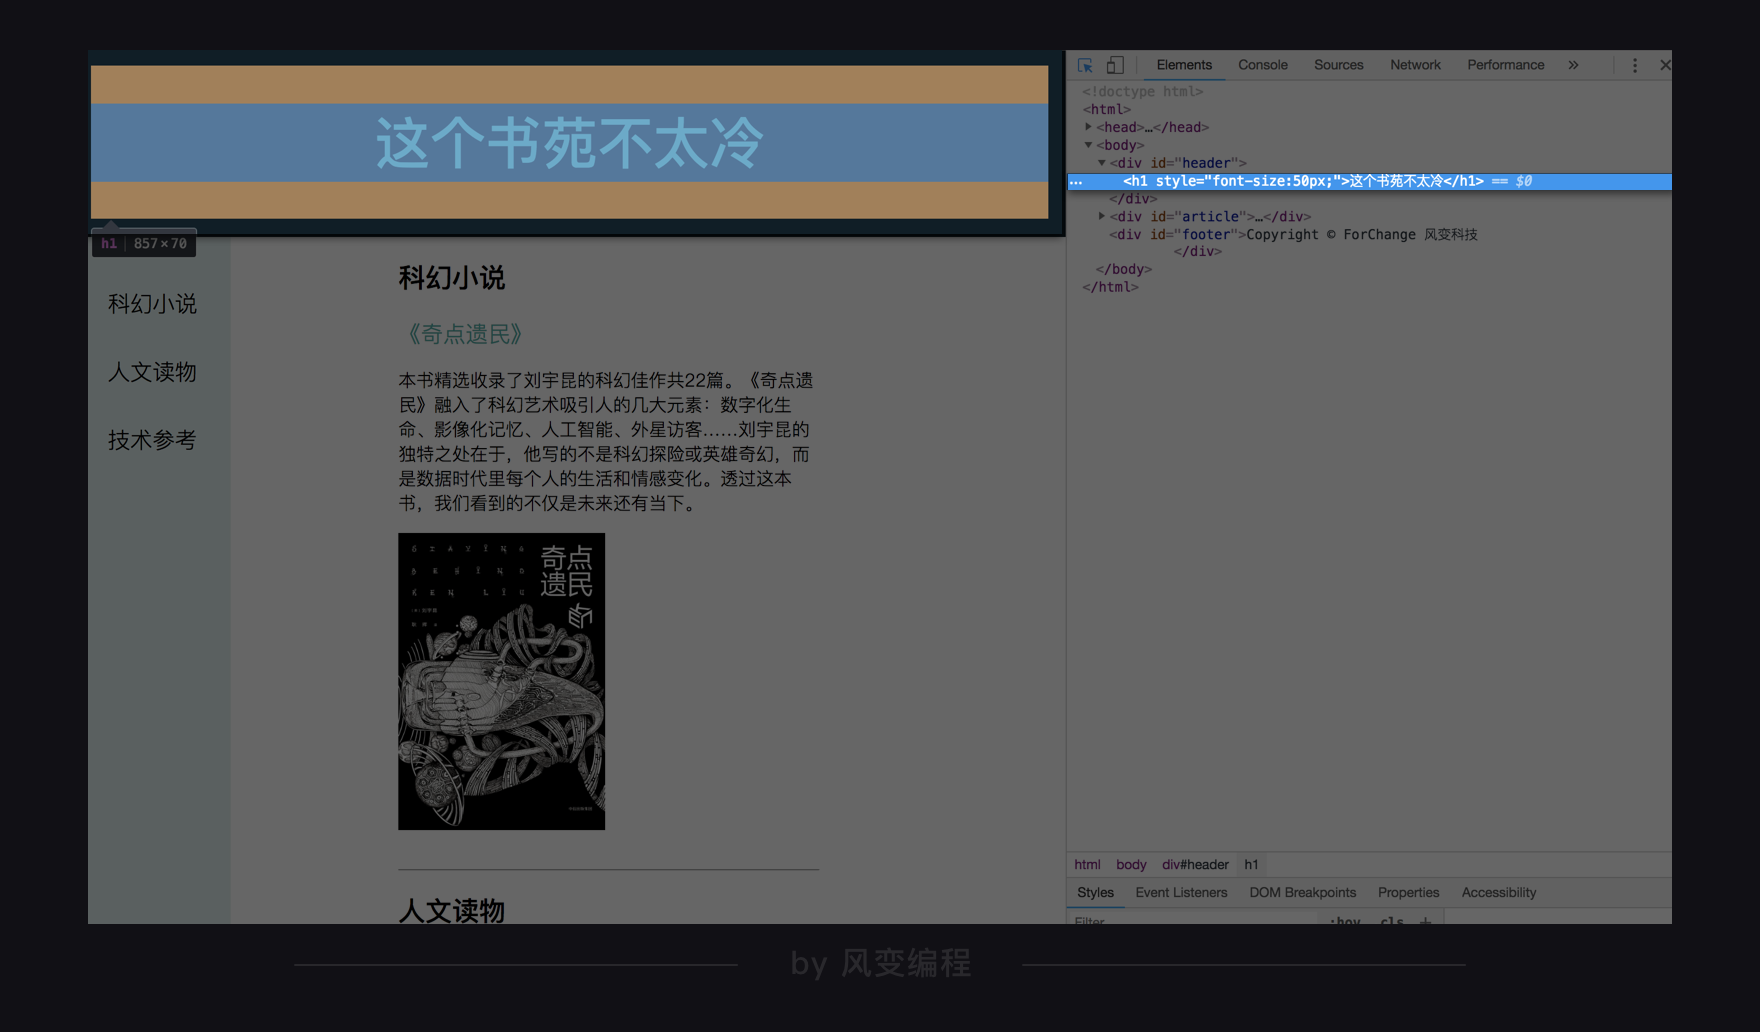Select the div id="footer" Copyright line
The width and height of the screenshot is (1760, 1032).
[x=1293, y=235]
